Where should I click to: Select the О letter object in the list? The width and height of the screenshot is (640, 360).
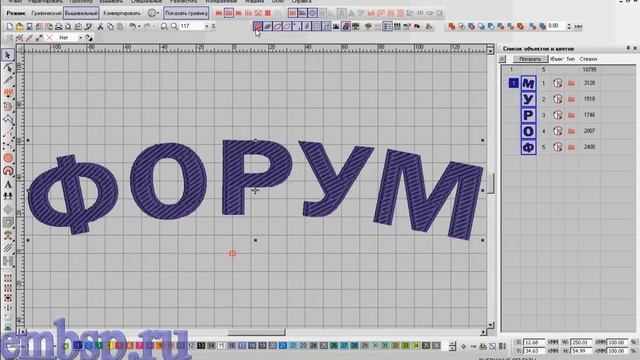528,131
